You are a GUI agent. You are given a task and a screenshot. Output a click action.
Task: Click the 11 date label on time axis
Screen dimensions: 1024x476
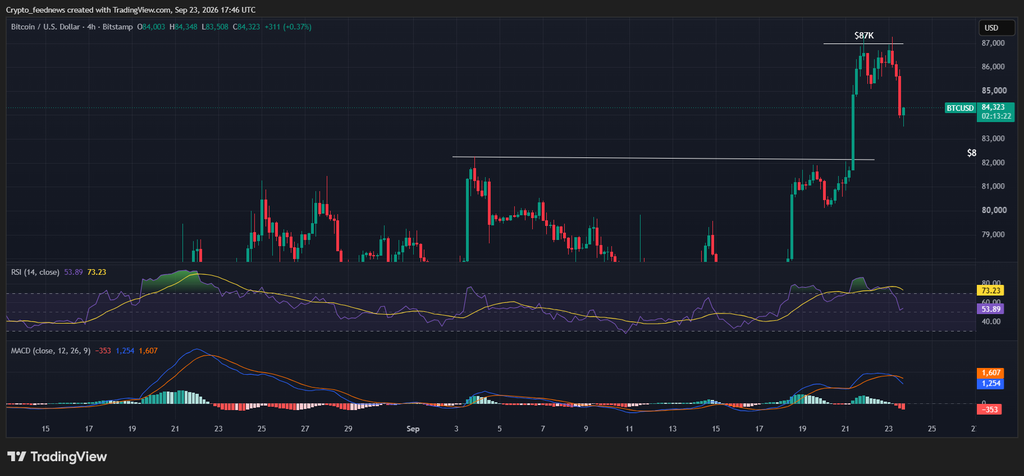[x=629, y=429]
